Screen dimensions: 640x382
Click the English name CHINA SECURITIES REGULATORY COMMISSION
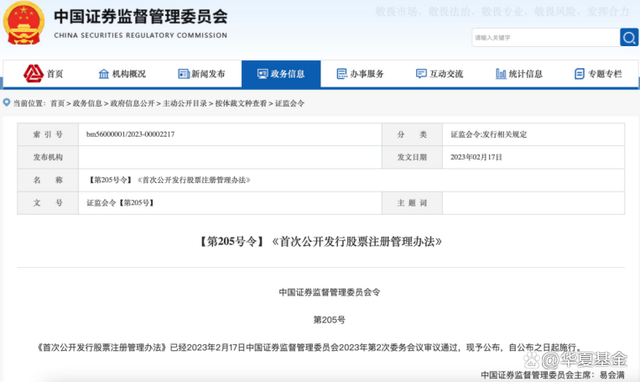tap(141, 36)
